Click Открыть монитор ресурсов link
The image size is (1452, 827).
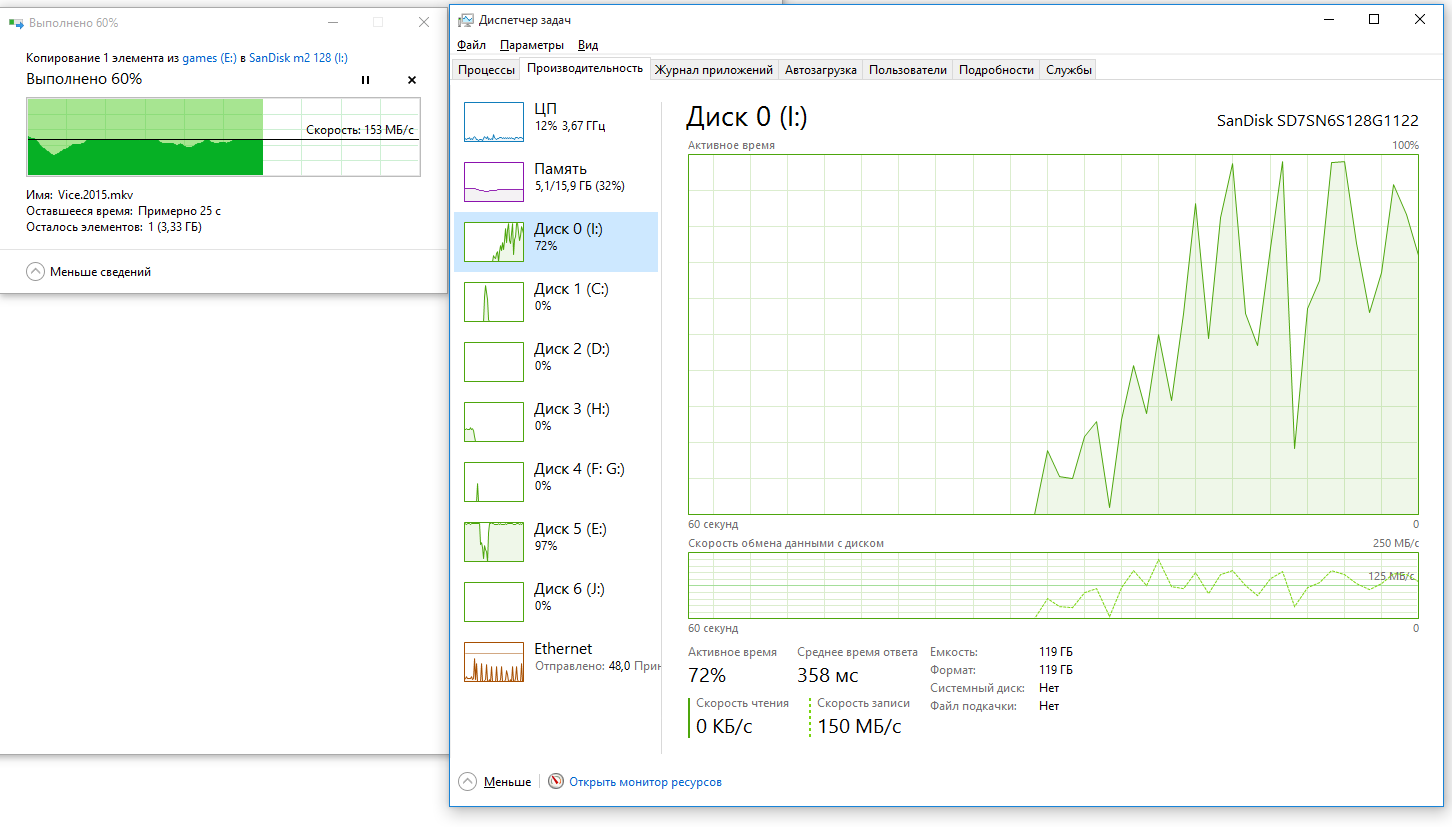pos(645,782)
